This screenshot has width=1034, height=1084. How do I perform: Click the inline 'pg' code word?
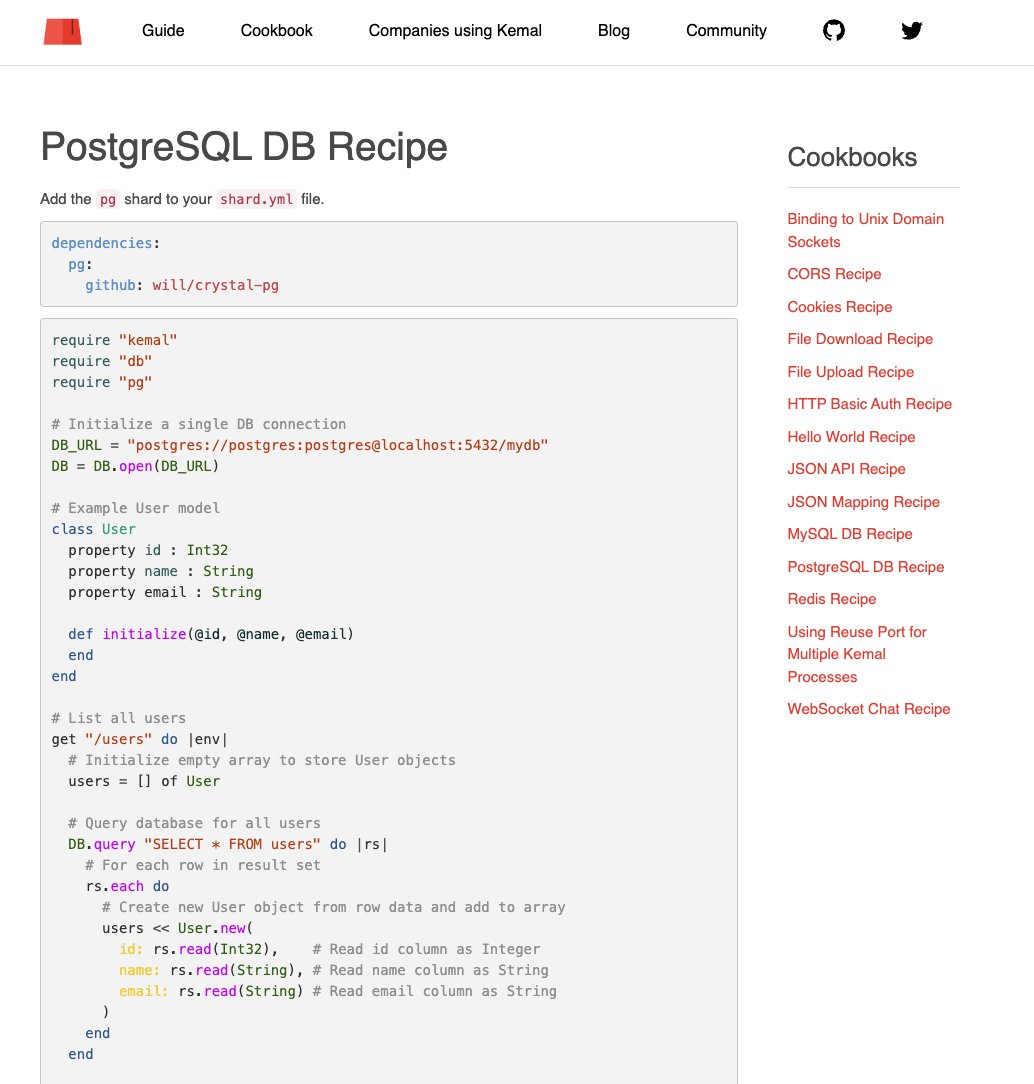pyautogui.click(x=108, y=199)
